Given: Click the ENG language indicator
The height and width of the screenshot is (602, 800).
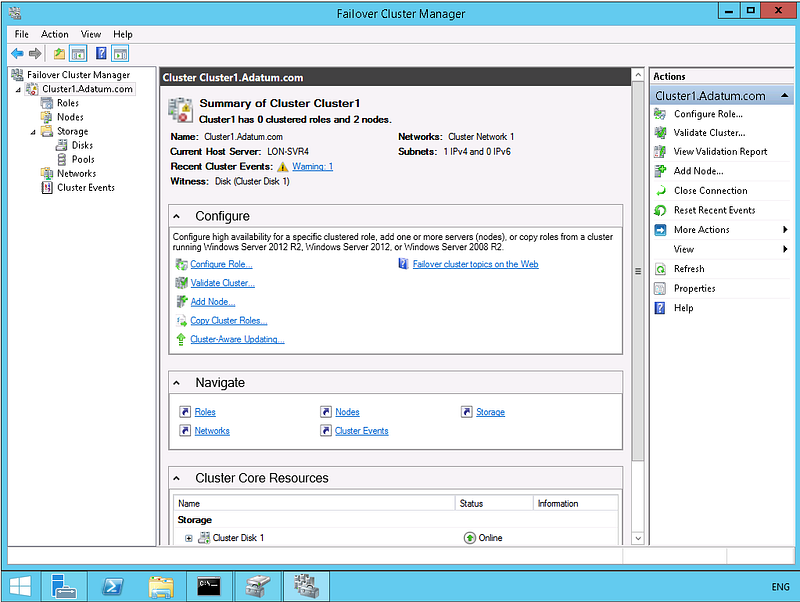Looking at the screenshot, I should [x=780, y=587].
